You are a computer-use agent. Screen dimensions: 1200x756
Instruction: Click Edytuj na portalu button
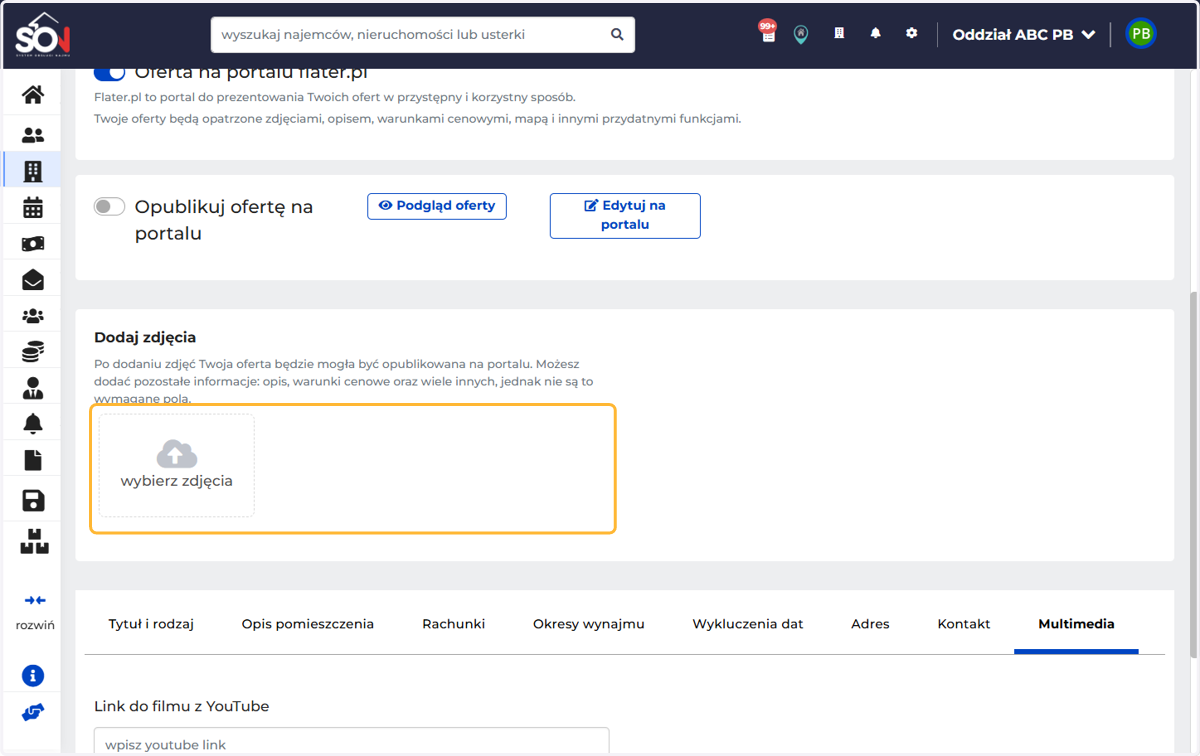click(625, 215)
